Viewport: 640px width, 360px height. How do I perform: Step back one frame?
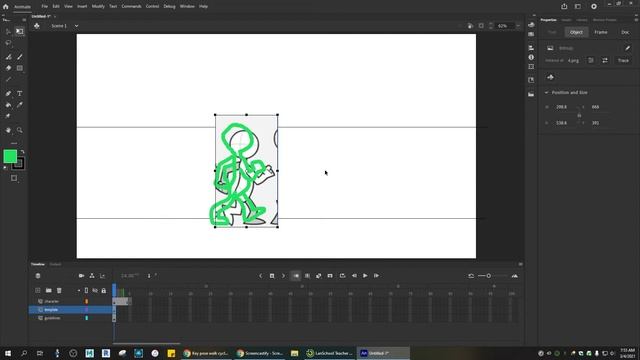click(354, 276)
